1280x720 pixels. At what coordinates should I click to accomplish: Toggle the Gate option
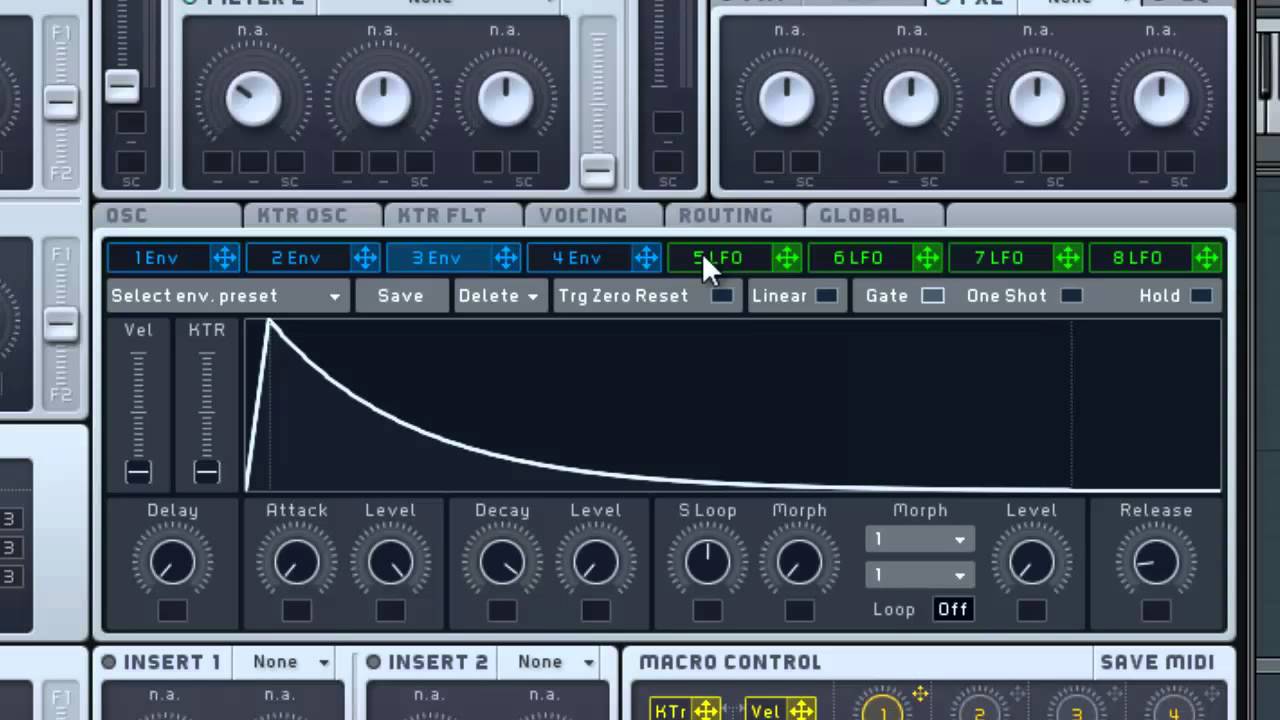(932, 296)
